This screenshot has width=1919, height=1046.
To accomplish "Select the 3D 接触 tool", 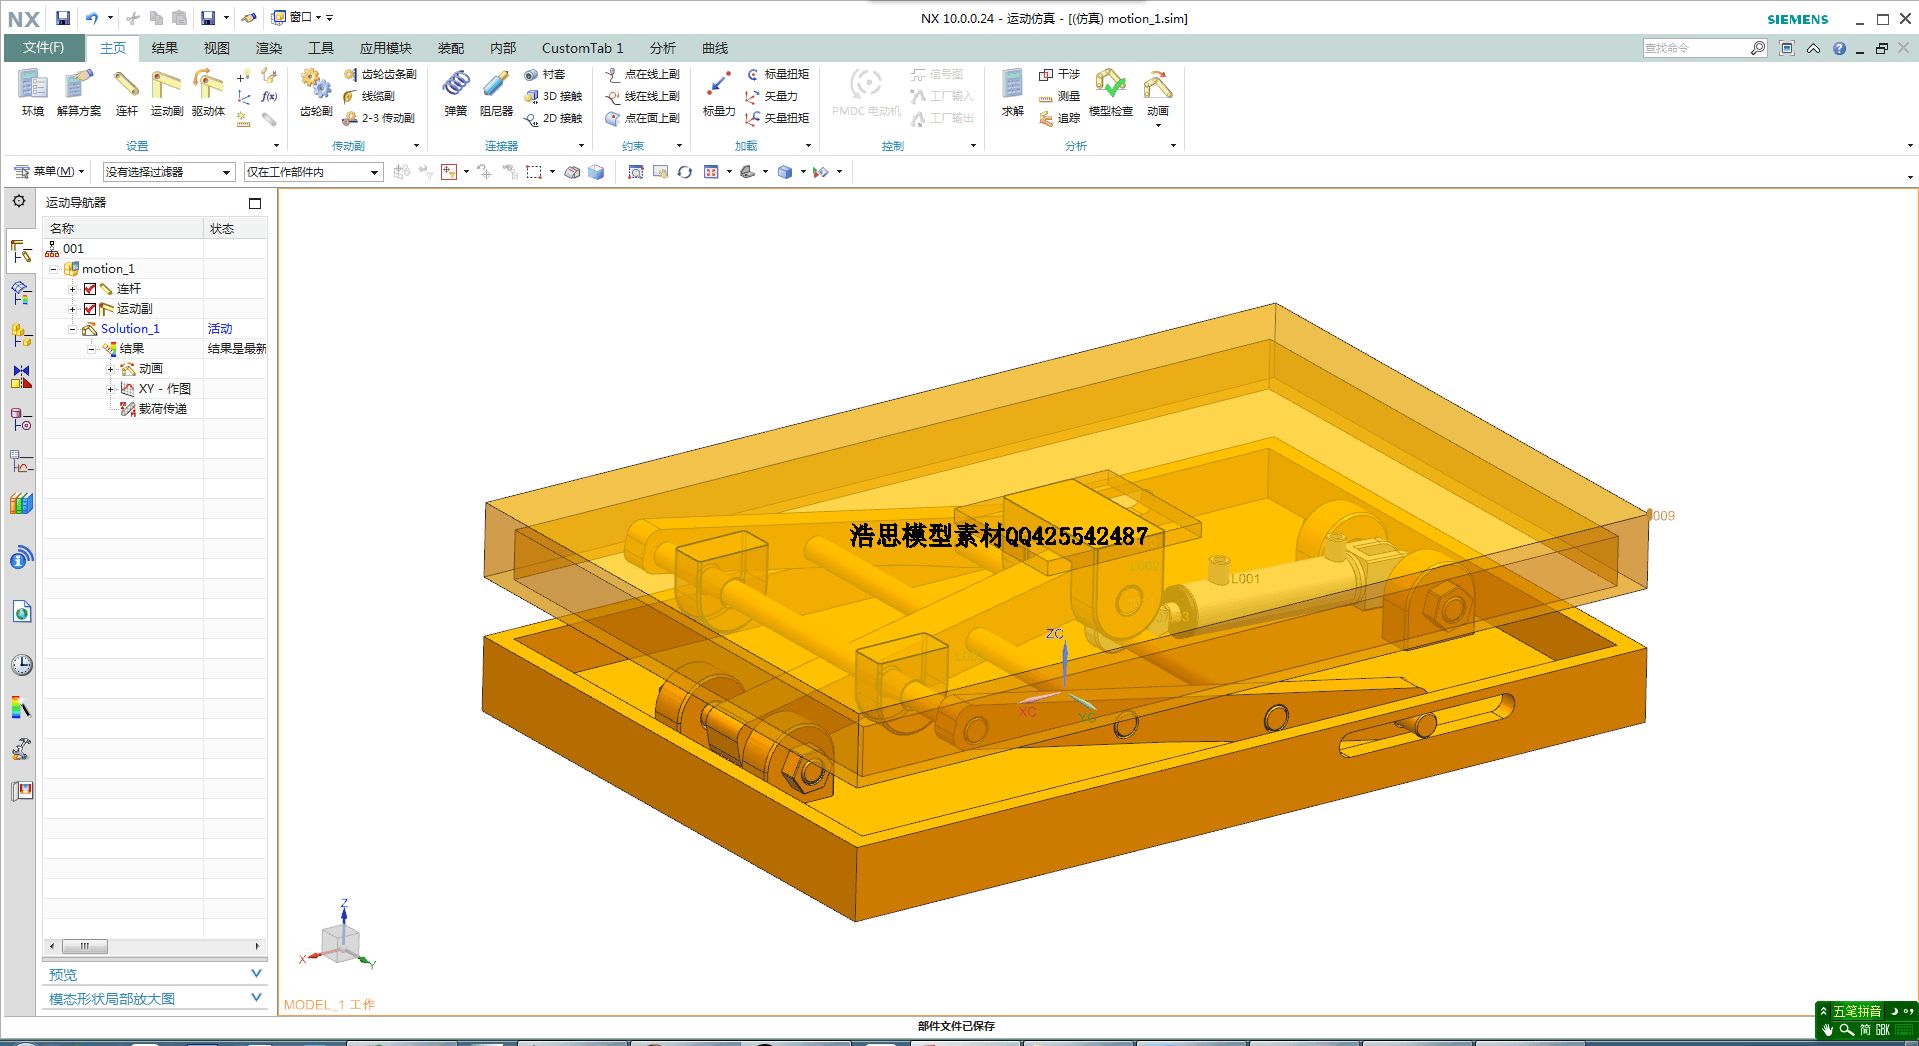I will pyautogui.click(x=553, y=96).
